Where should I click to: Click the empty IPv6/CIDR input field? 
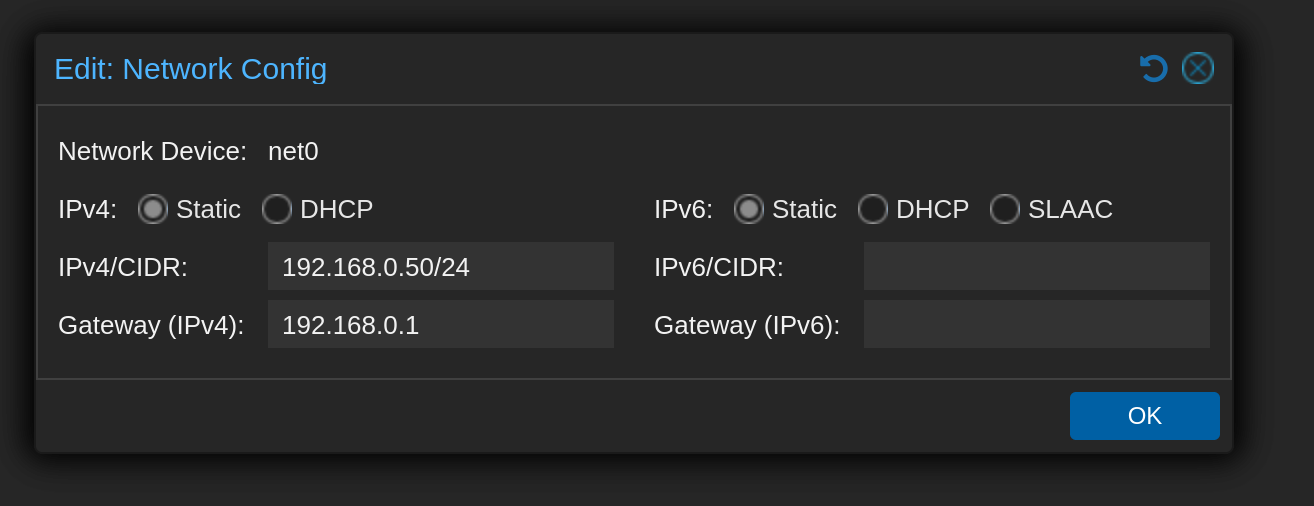tap(1037, 266)
